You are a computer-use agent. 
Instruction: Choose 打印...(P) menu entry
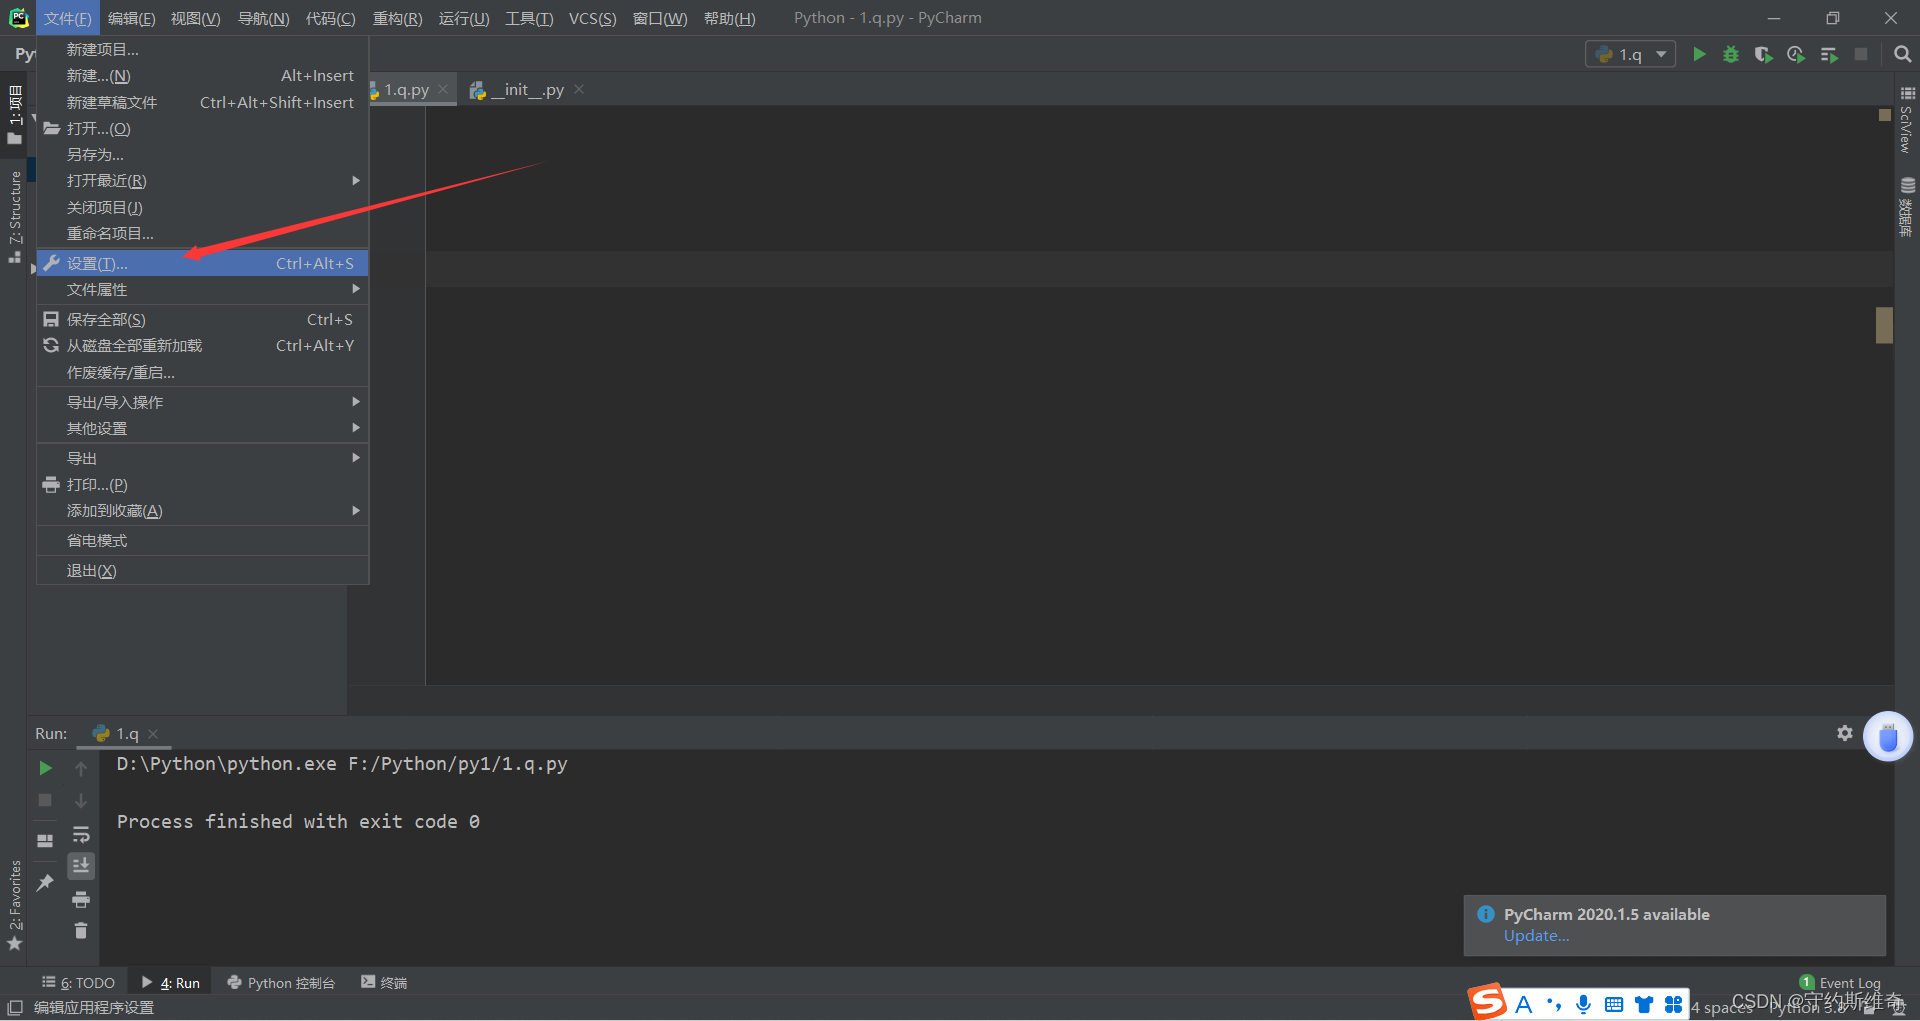click(203, 485)
